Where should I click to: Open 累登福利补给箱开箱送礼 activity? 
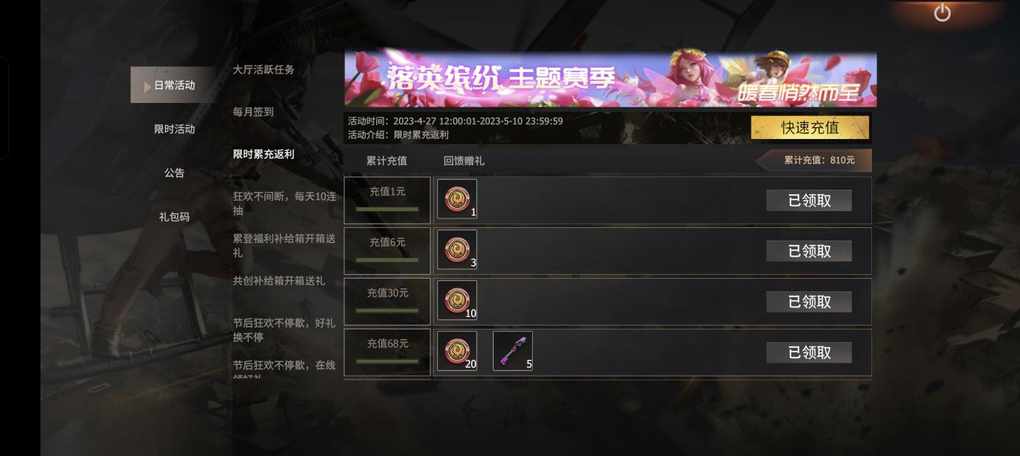point(285,245)
